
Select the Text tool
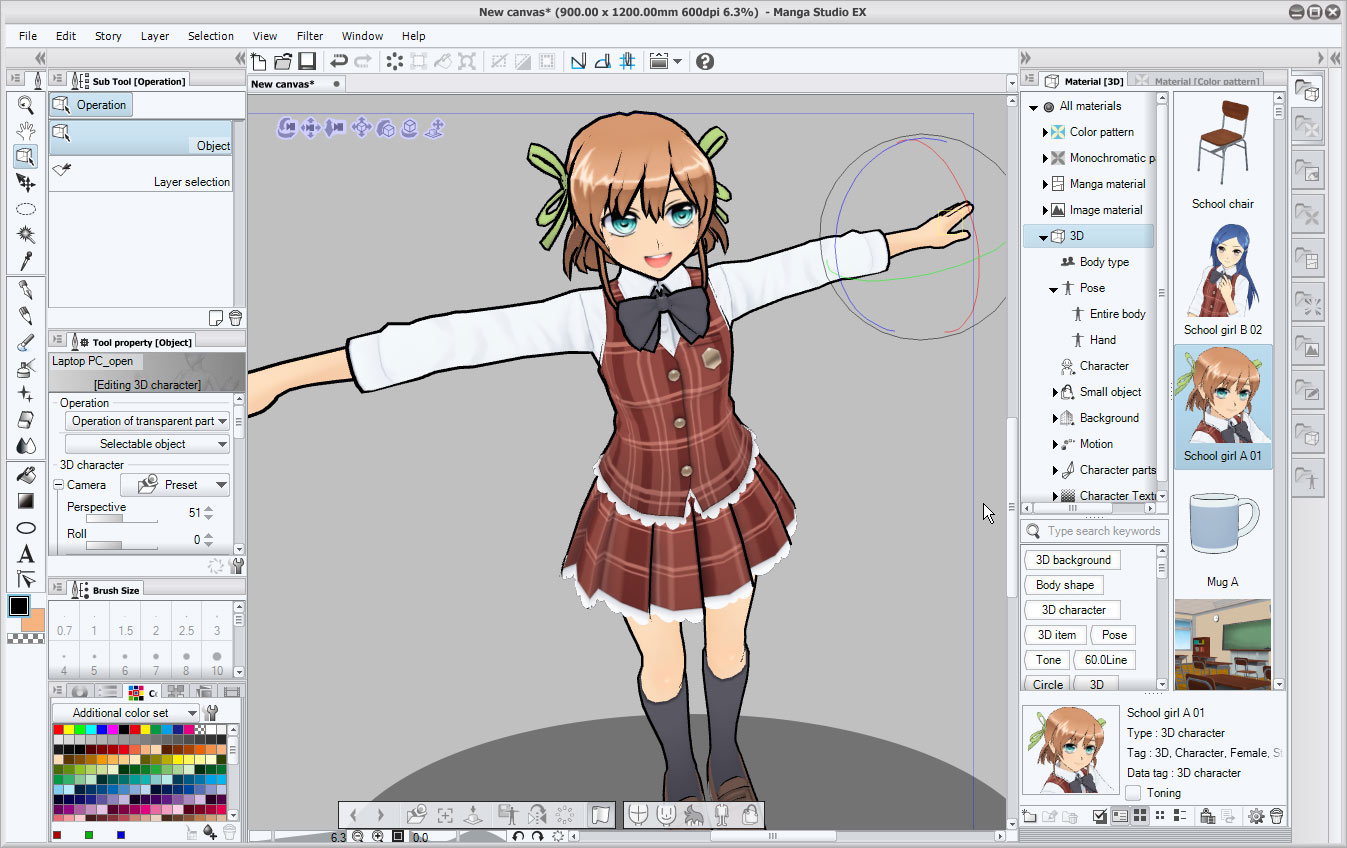[27, 553]
